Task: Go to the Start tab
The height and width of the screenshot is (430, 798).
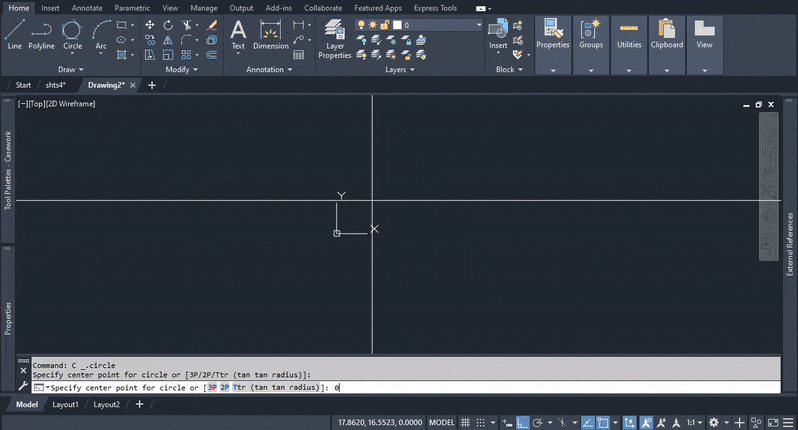Action: point(23,85)
